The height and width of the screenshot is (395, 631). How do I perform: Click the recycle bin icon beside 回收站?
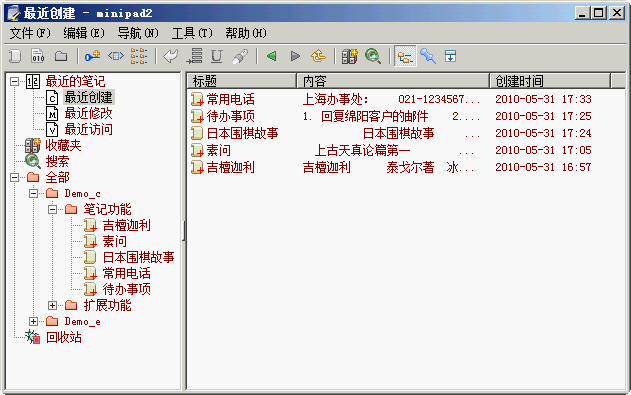coord(33,337)
